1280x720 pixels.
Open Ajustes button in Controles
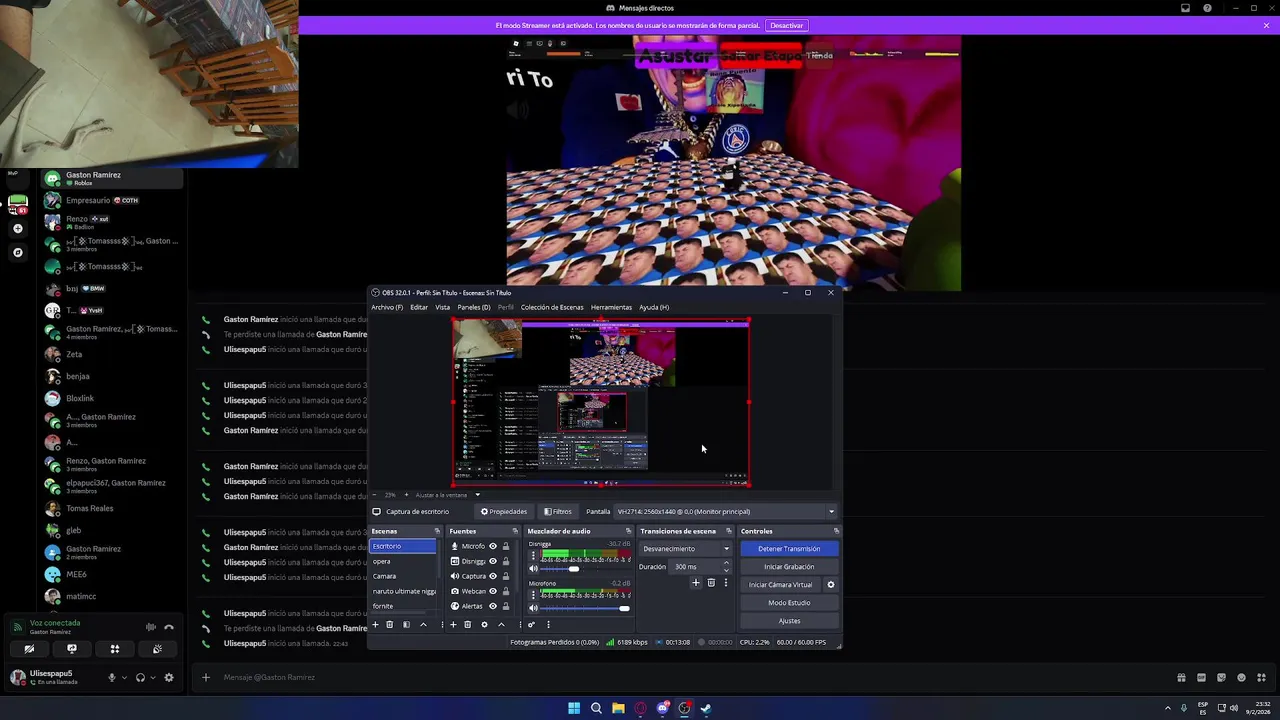[789, 621]
